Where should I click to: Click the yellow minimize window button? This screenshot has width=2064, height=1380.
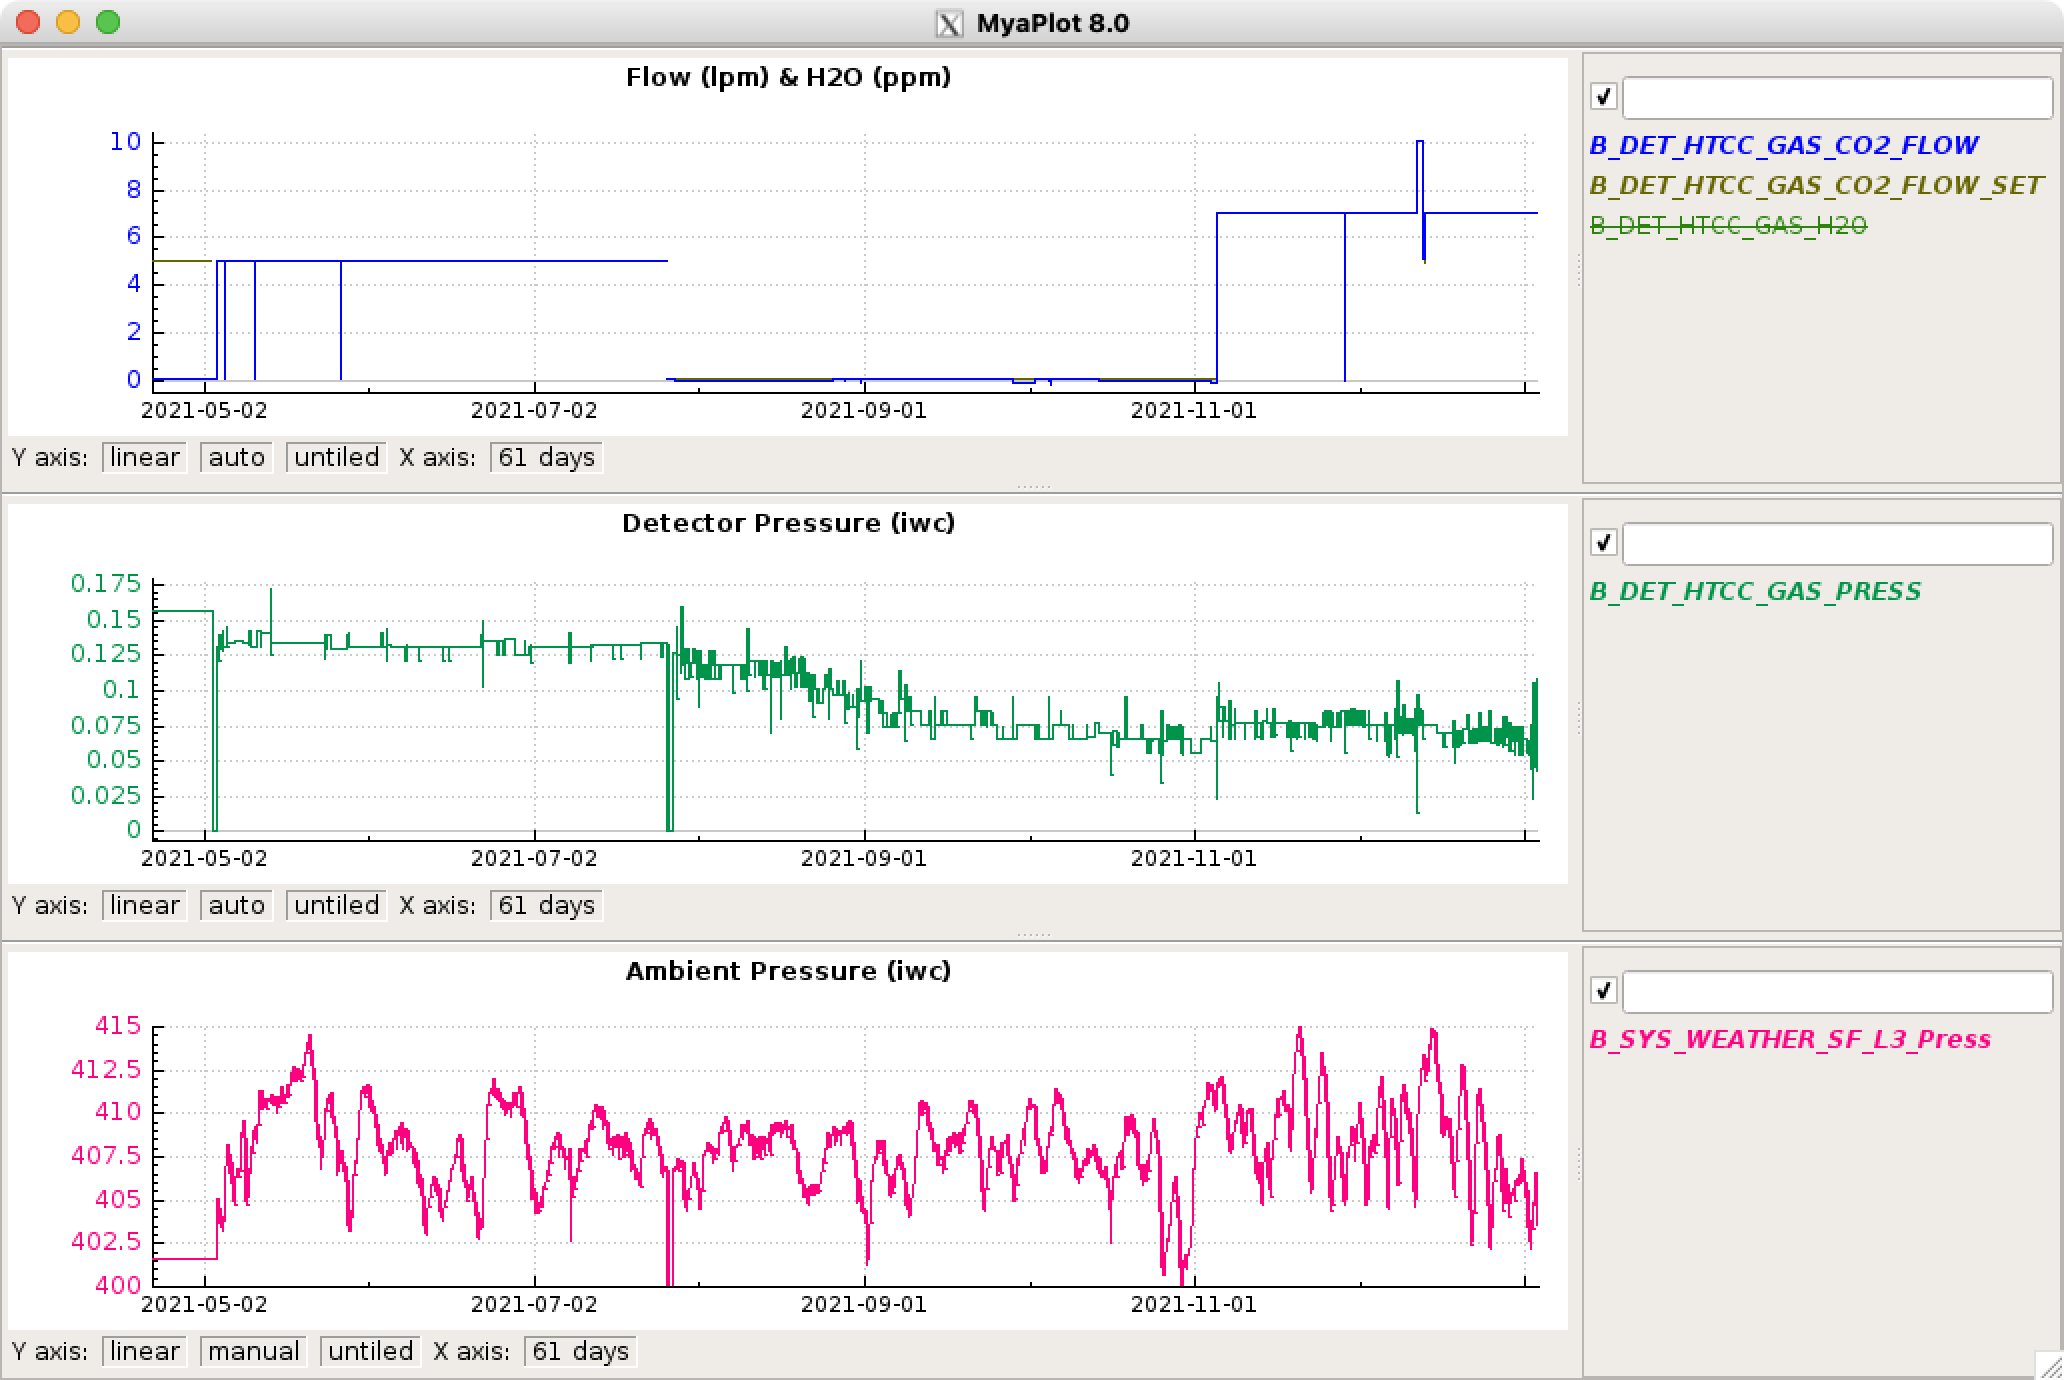68,22
